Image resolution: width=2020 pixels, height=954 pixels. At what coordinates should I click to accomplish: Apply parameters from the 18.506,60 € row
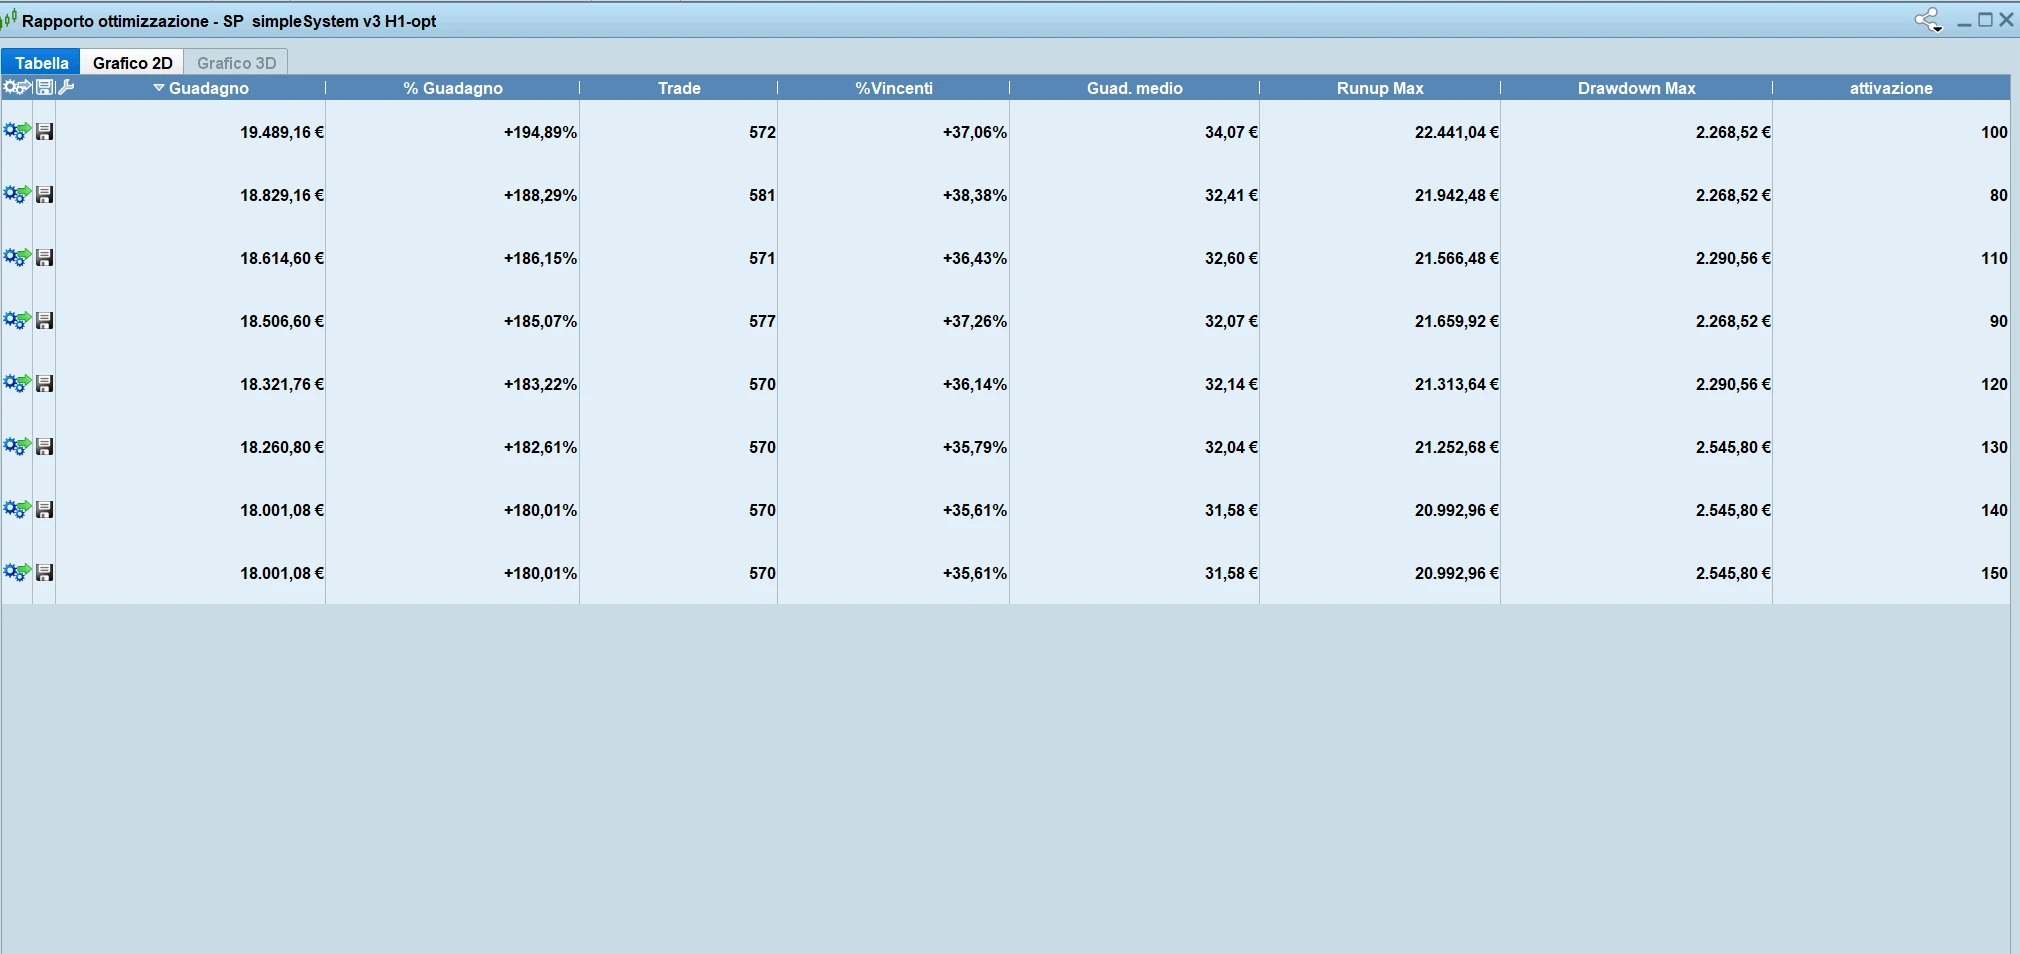point(17,320)
